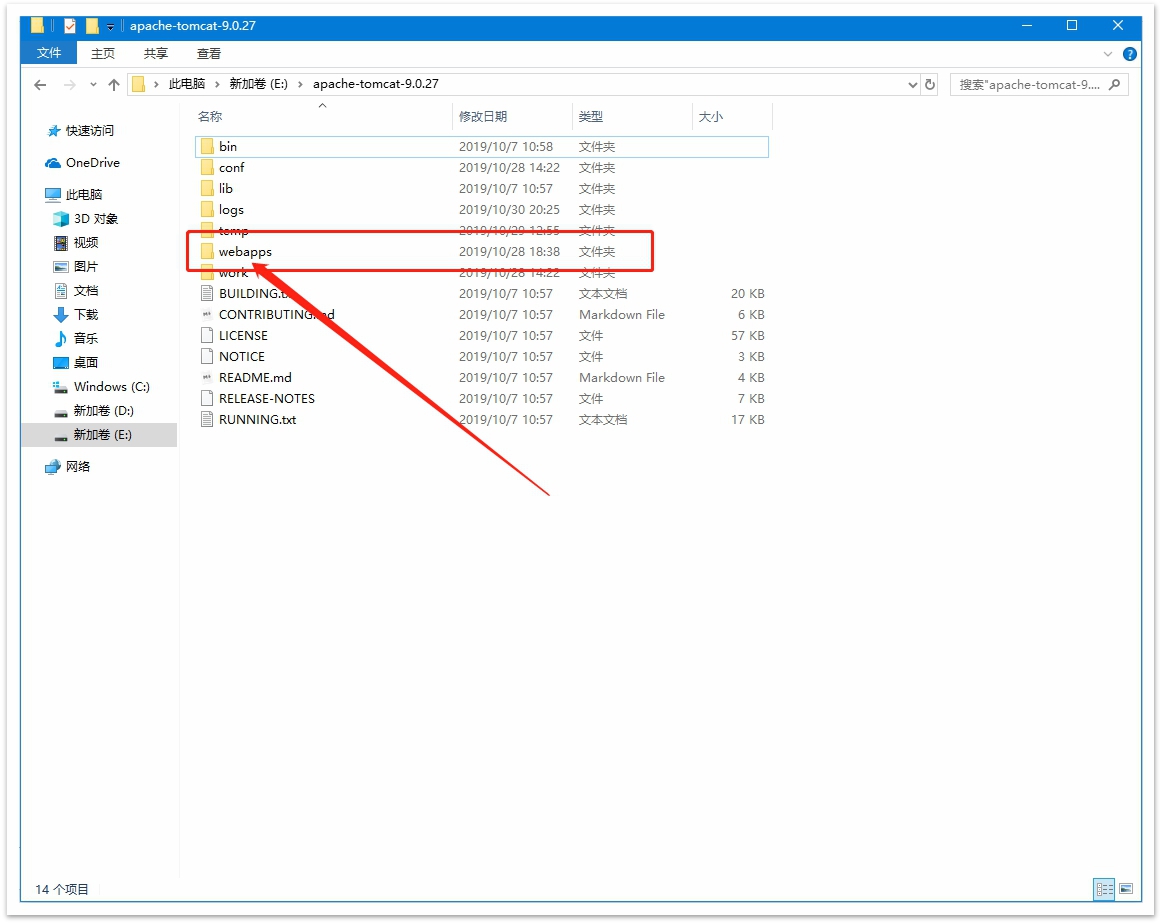Click the new folder icon in title bar
Viewport: 1161px width, 924px height.
pos(93,26)
